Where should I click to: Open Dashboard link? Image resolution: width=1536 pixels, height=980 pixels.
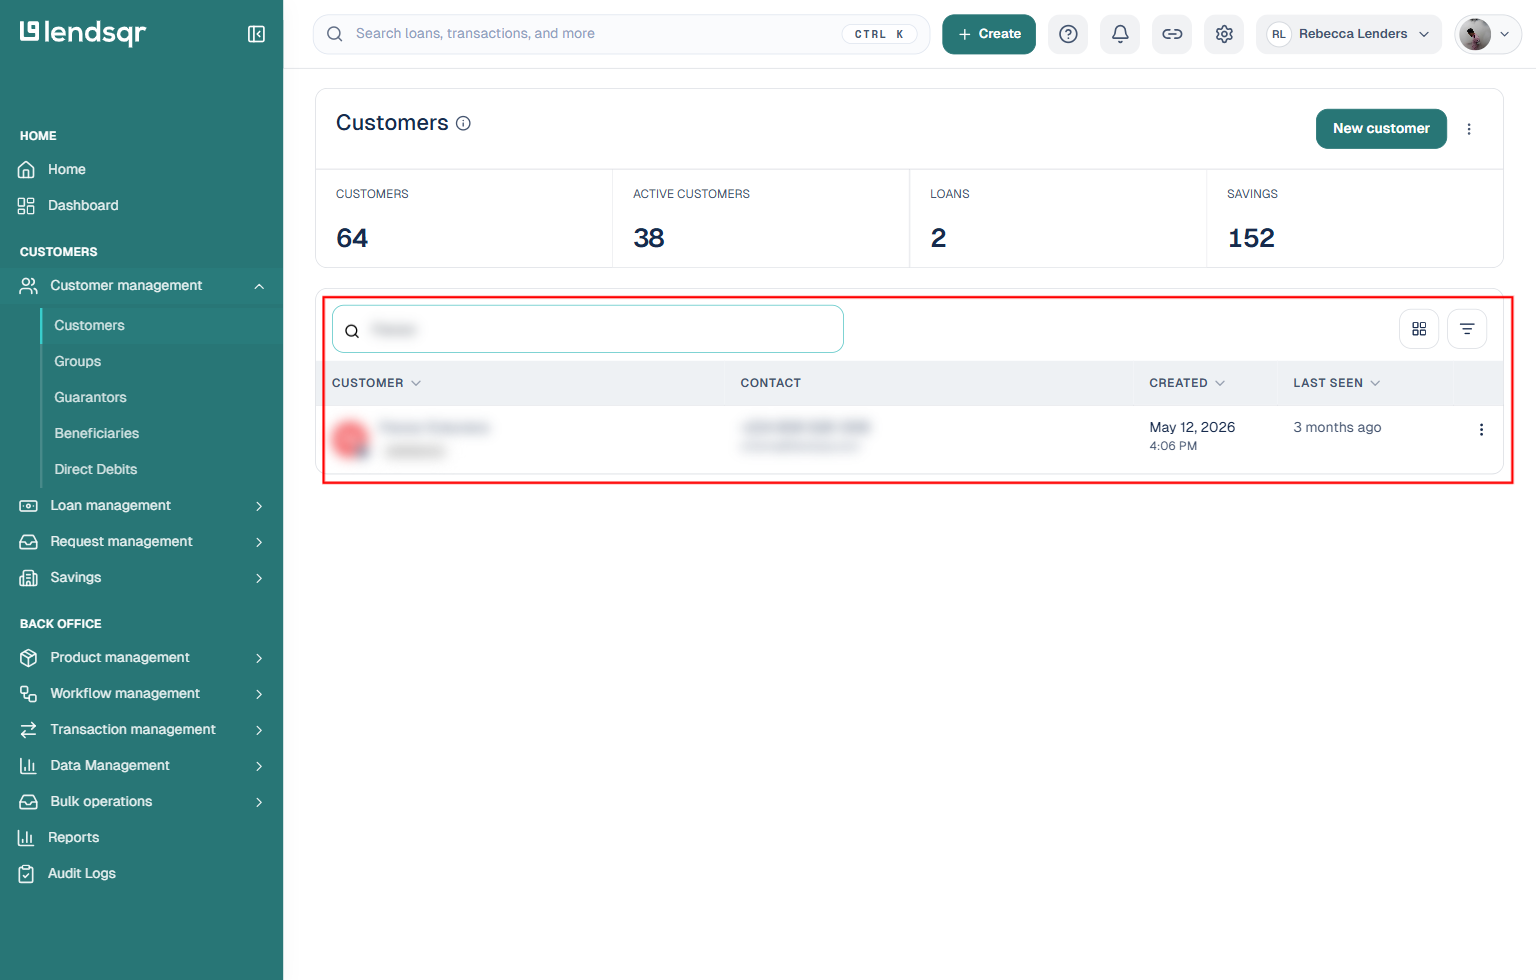point(83,206)
